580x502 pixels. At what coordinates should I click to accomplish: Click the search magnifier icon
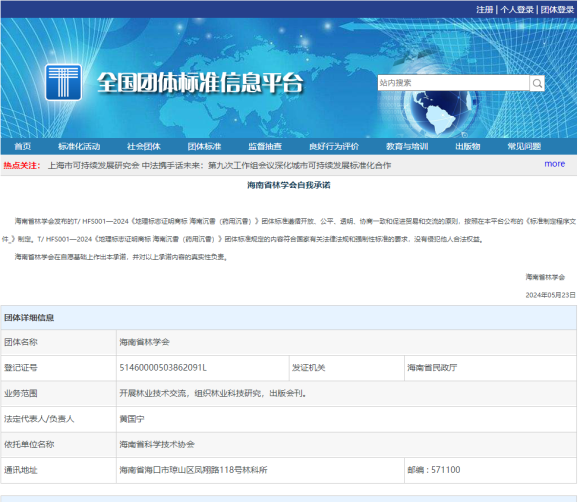537,83
